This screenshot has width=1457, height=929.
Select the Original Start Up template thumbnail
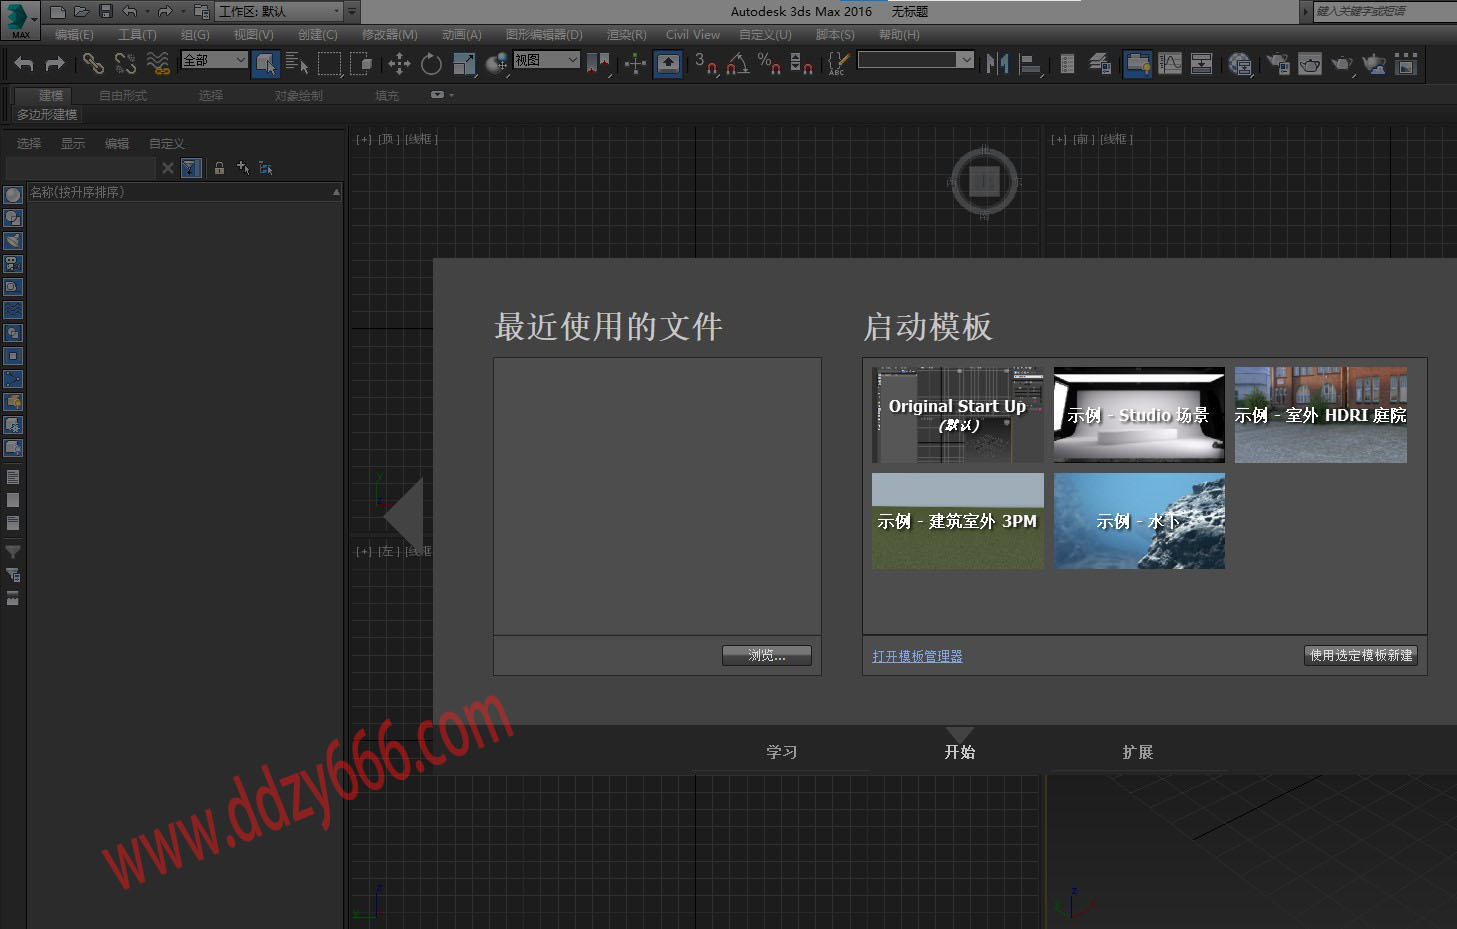(958, 415)
